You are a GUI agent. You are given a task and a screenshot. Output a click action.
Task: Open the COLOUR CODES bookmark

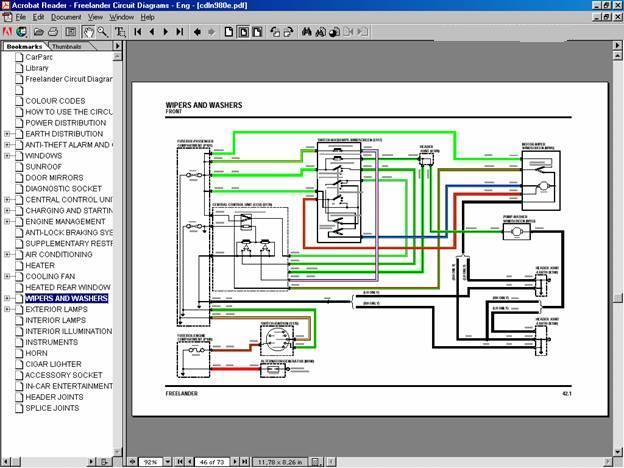[x=55, y=101]
